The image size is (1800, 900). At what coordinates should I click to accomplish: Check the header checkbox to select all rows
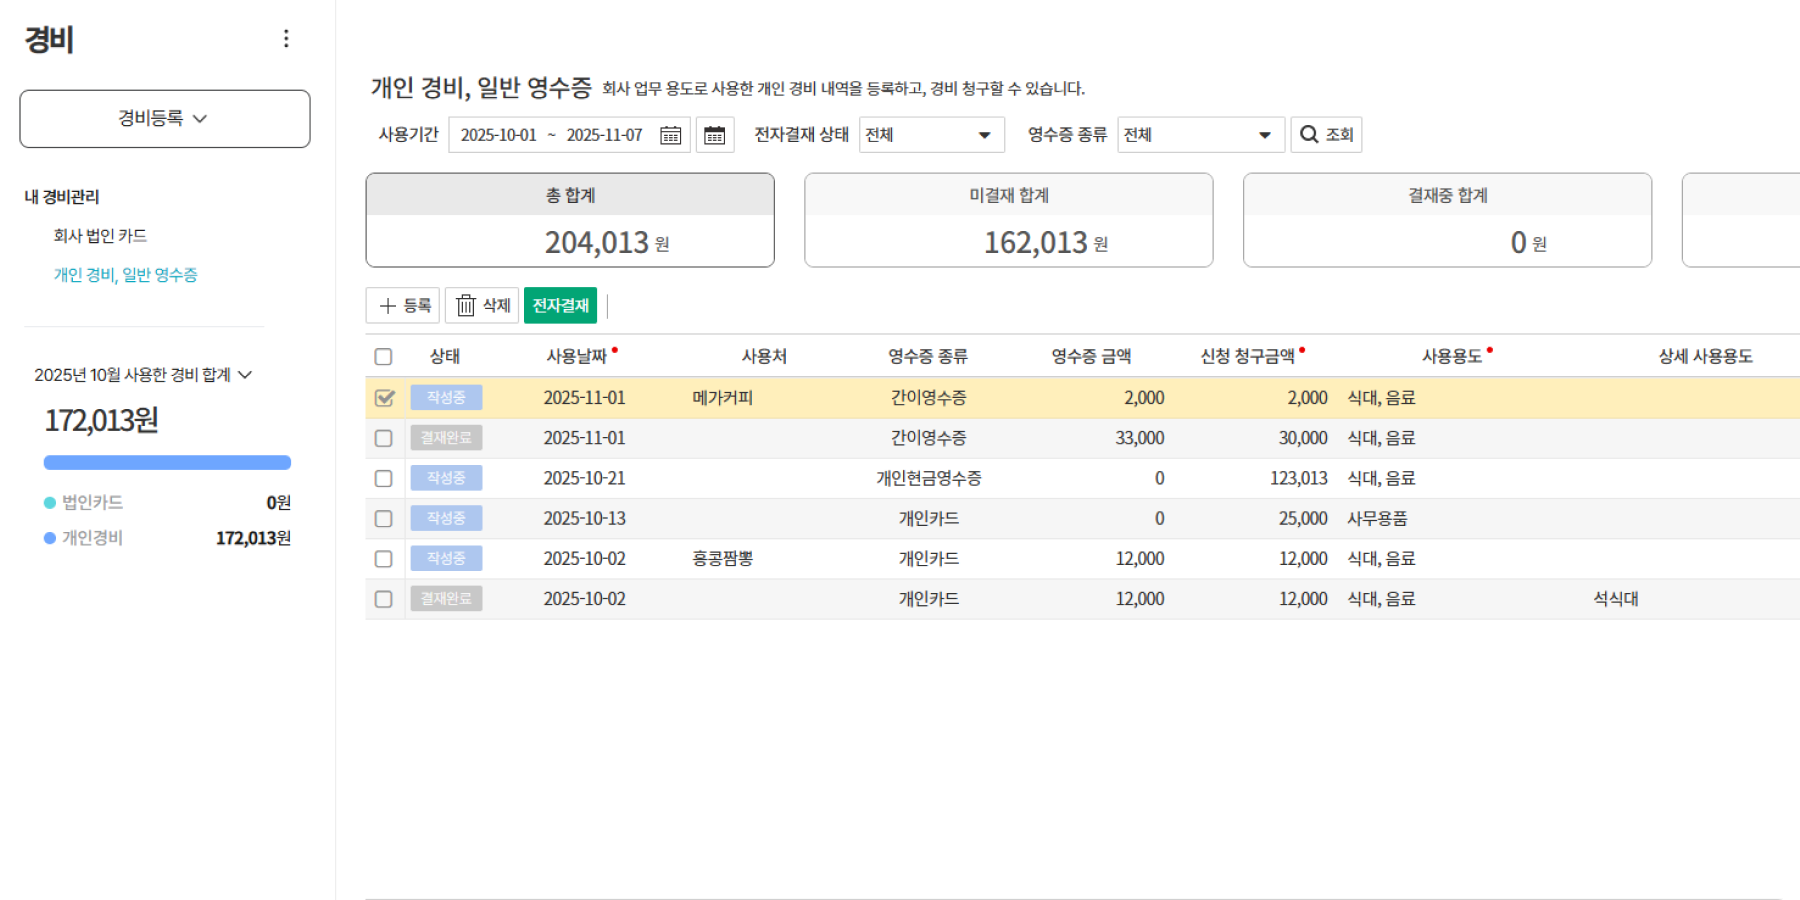(x=383, y=356)
